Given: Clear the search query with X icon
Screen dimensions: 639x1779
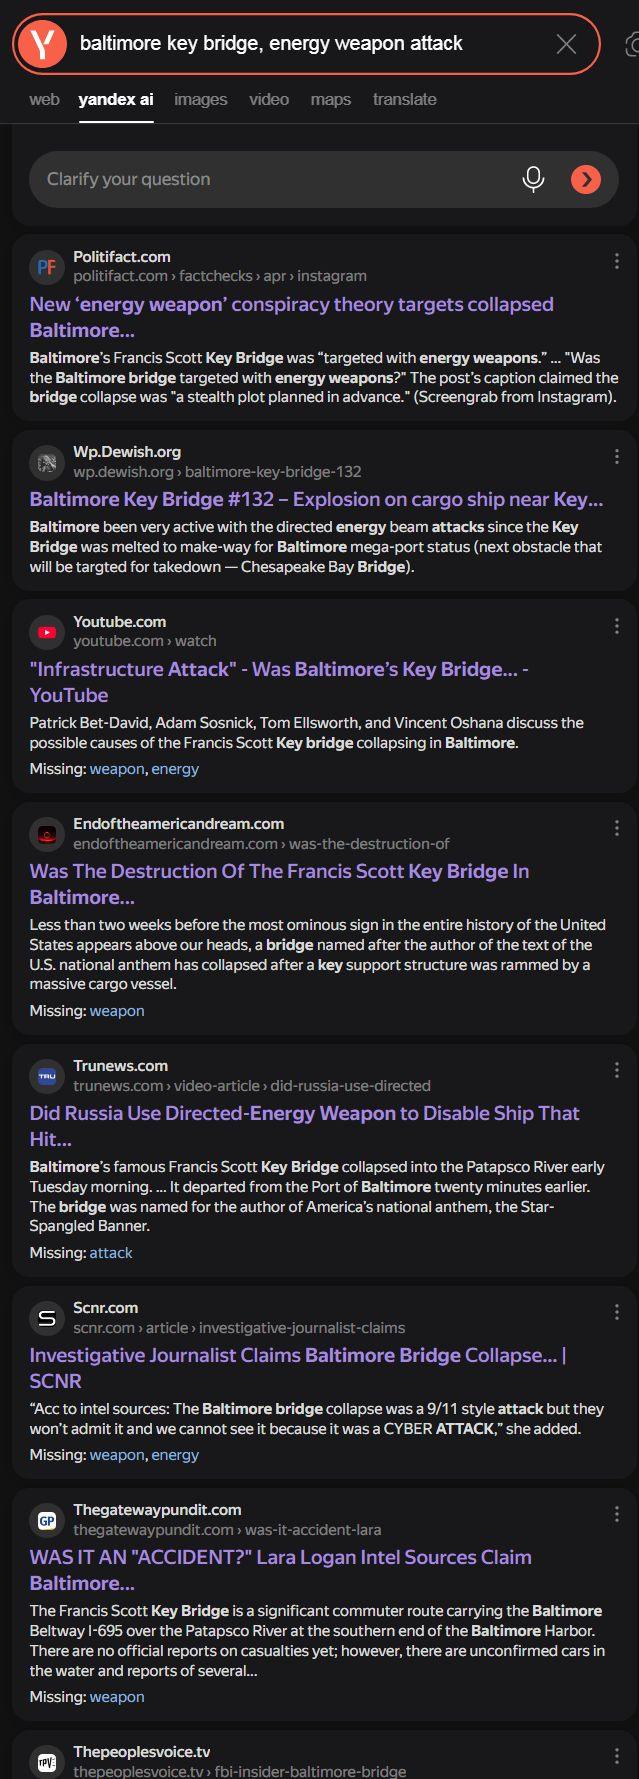Looking at the screenshot, I should click(x=566, y=44).
